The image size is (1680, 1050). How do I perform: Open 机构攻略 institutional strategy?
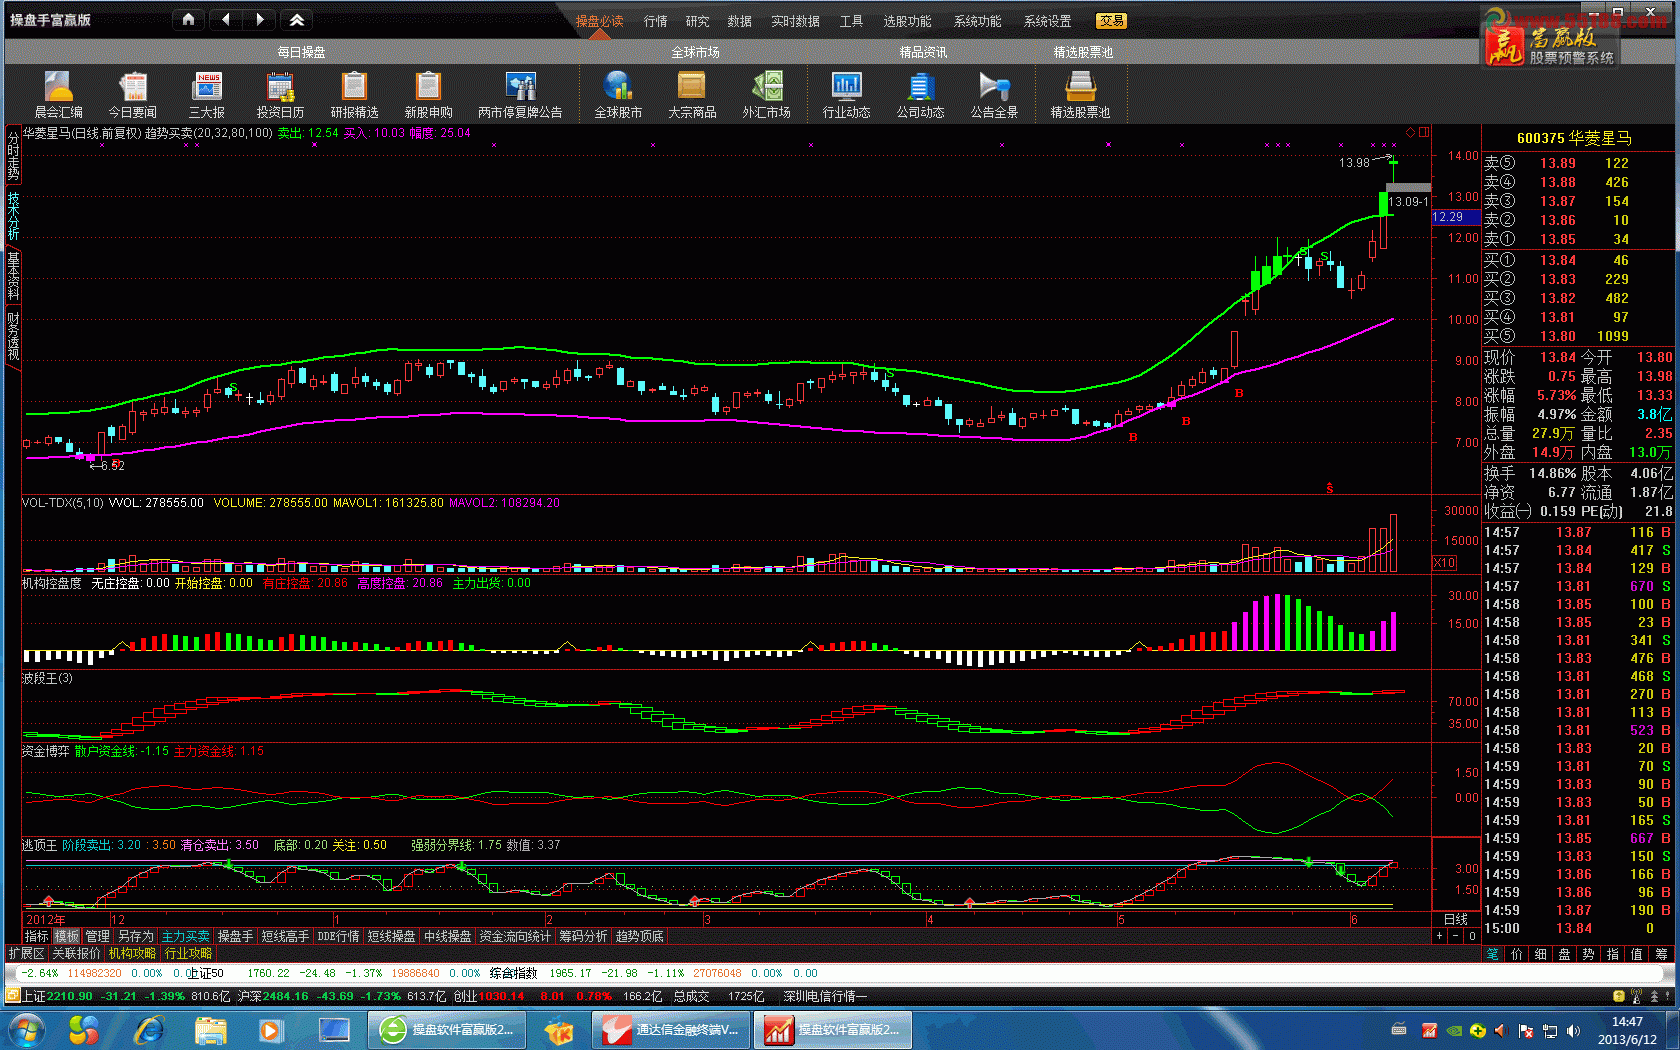132,953
